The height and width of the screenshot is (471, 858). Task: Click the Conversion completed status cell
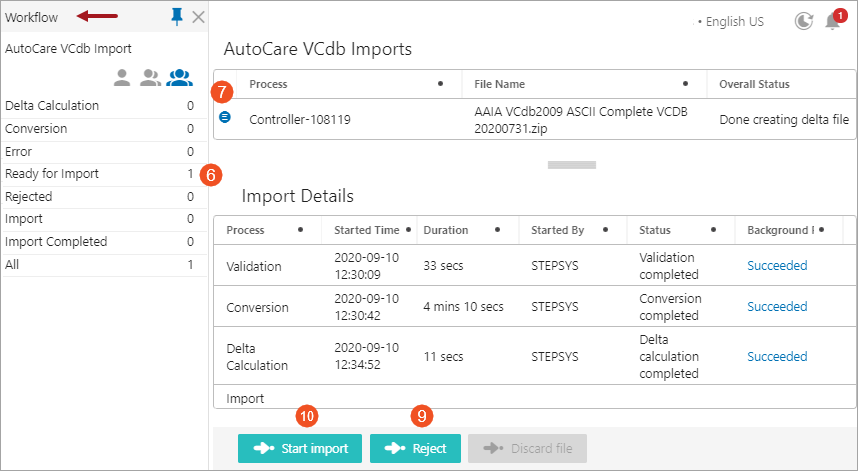pyautogui.click(x=670, y=307)
